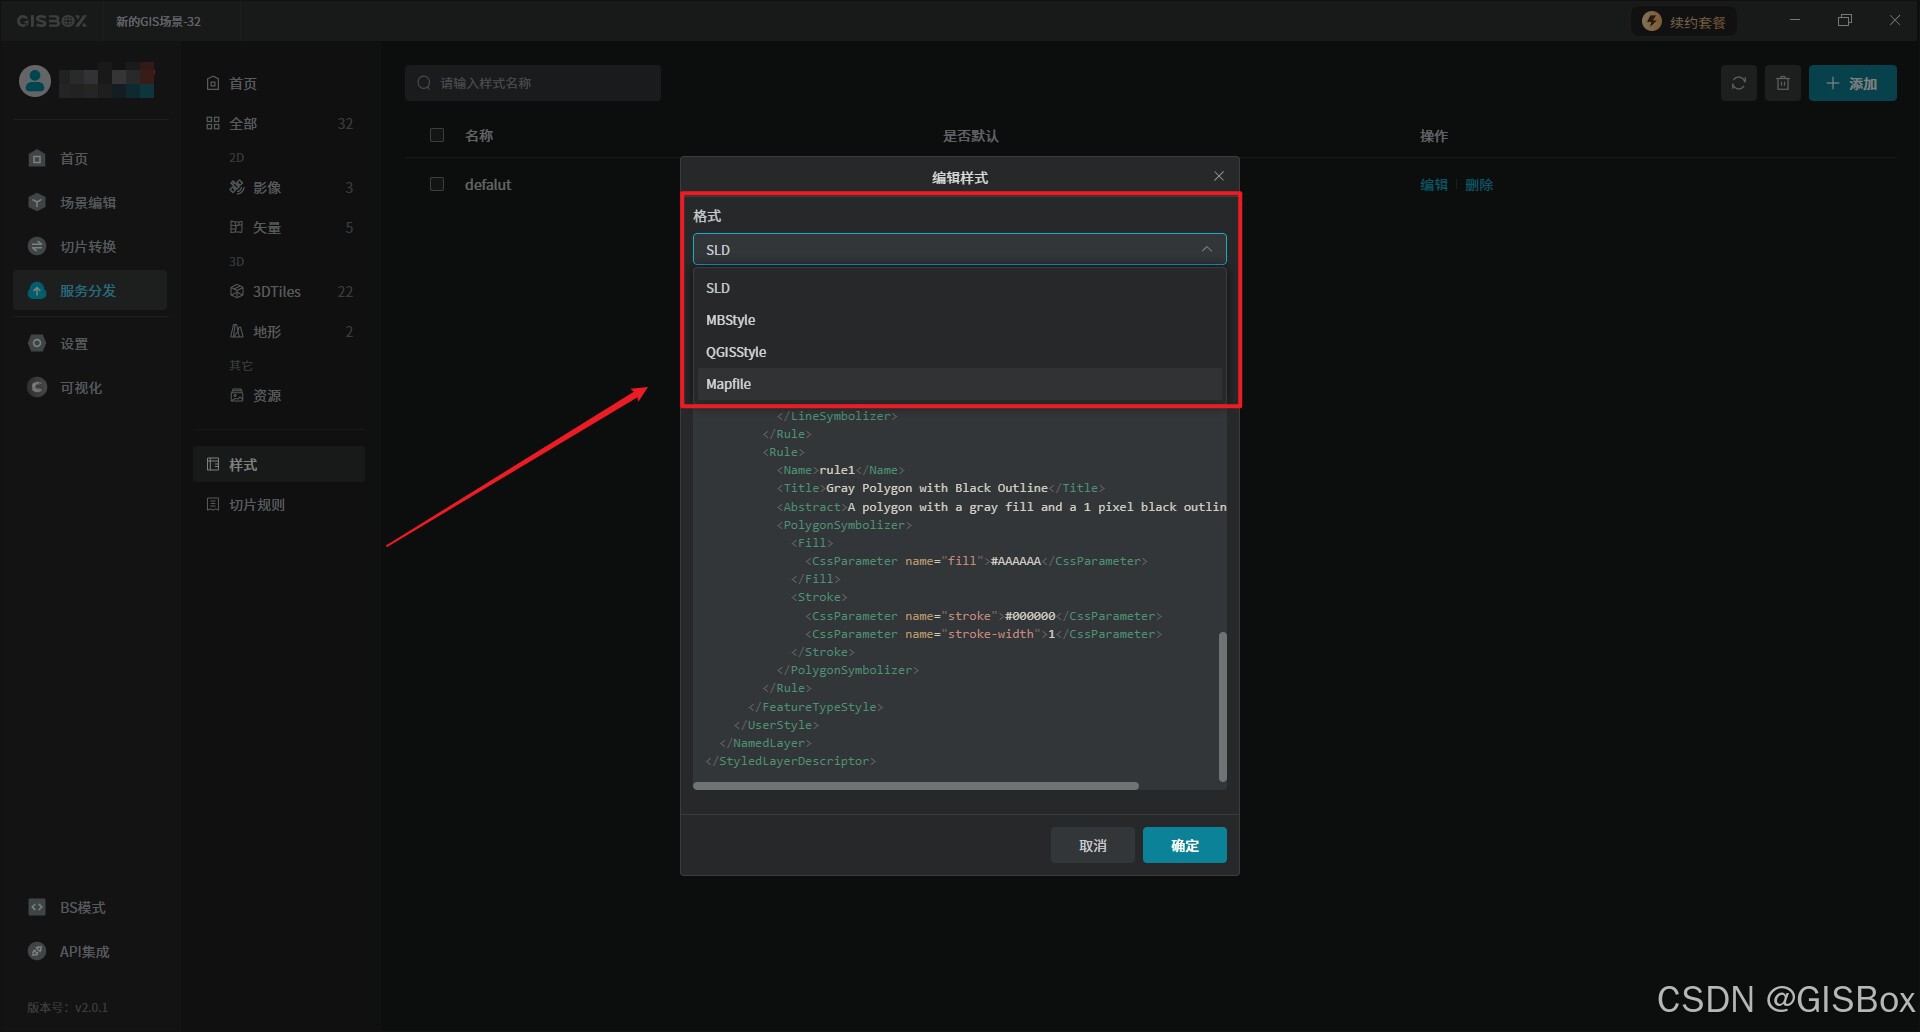Click the default style name
Screen dimensions: 1920x1032
488,184
